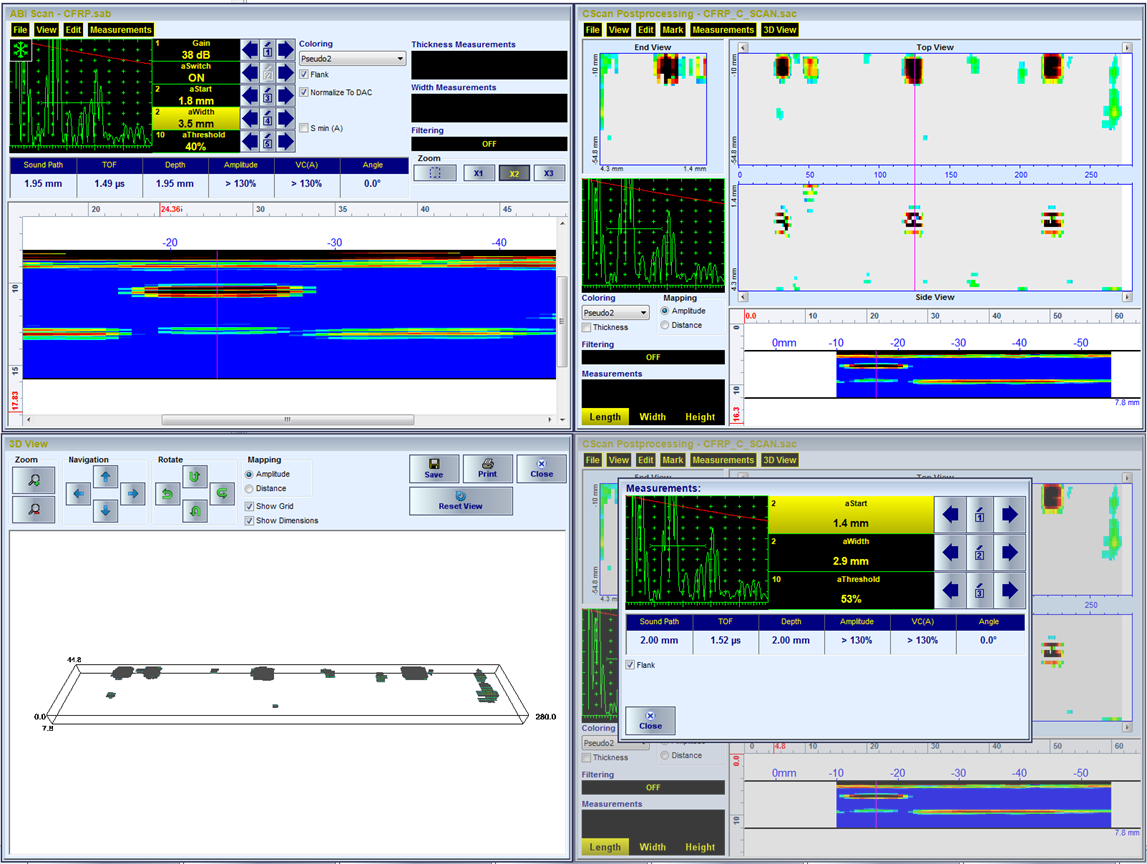
Task: Click Print button in 3D View
Action: tap(487, 468)
